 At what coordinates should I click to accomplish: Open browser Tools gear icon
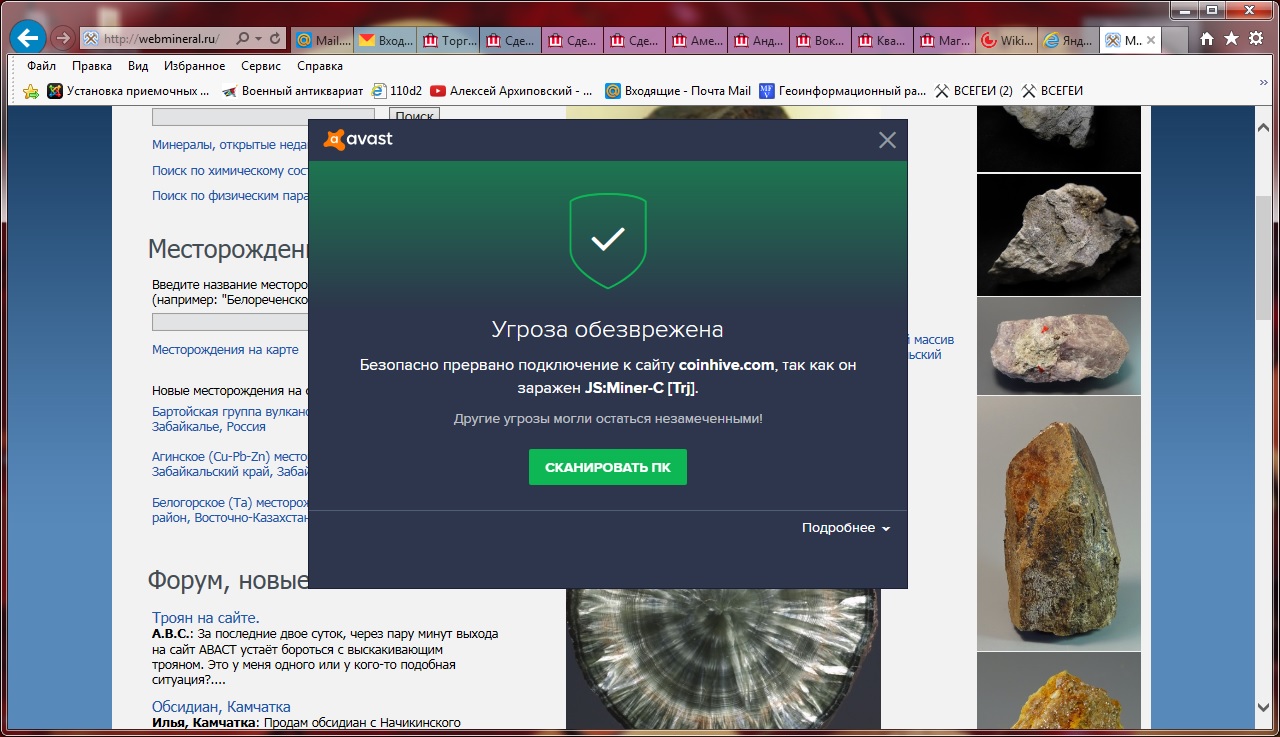pyautogui.click(x=1255, y=39)
